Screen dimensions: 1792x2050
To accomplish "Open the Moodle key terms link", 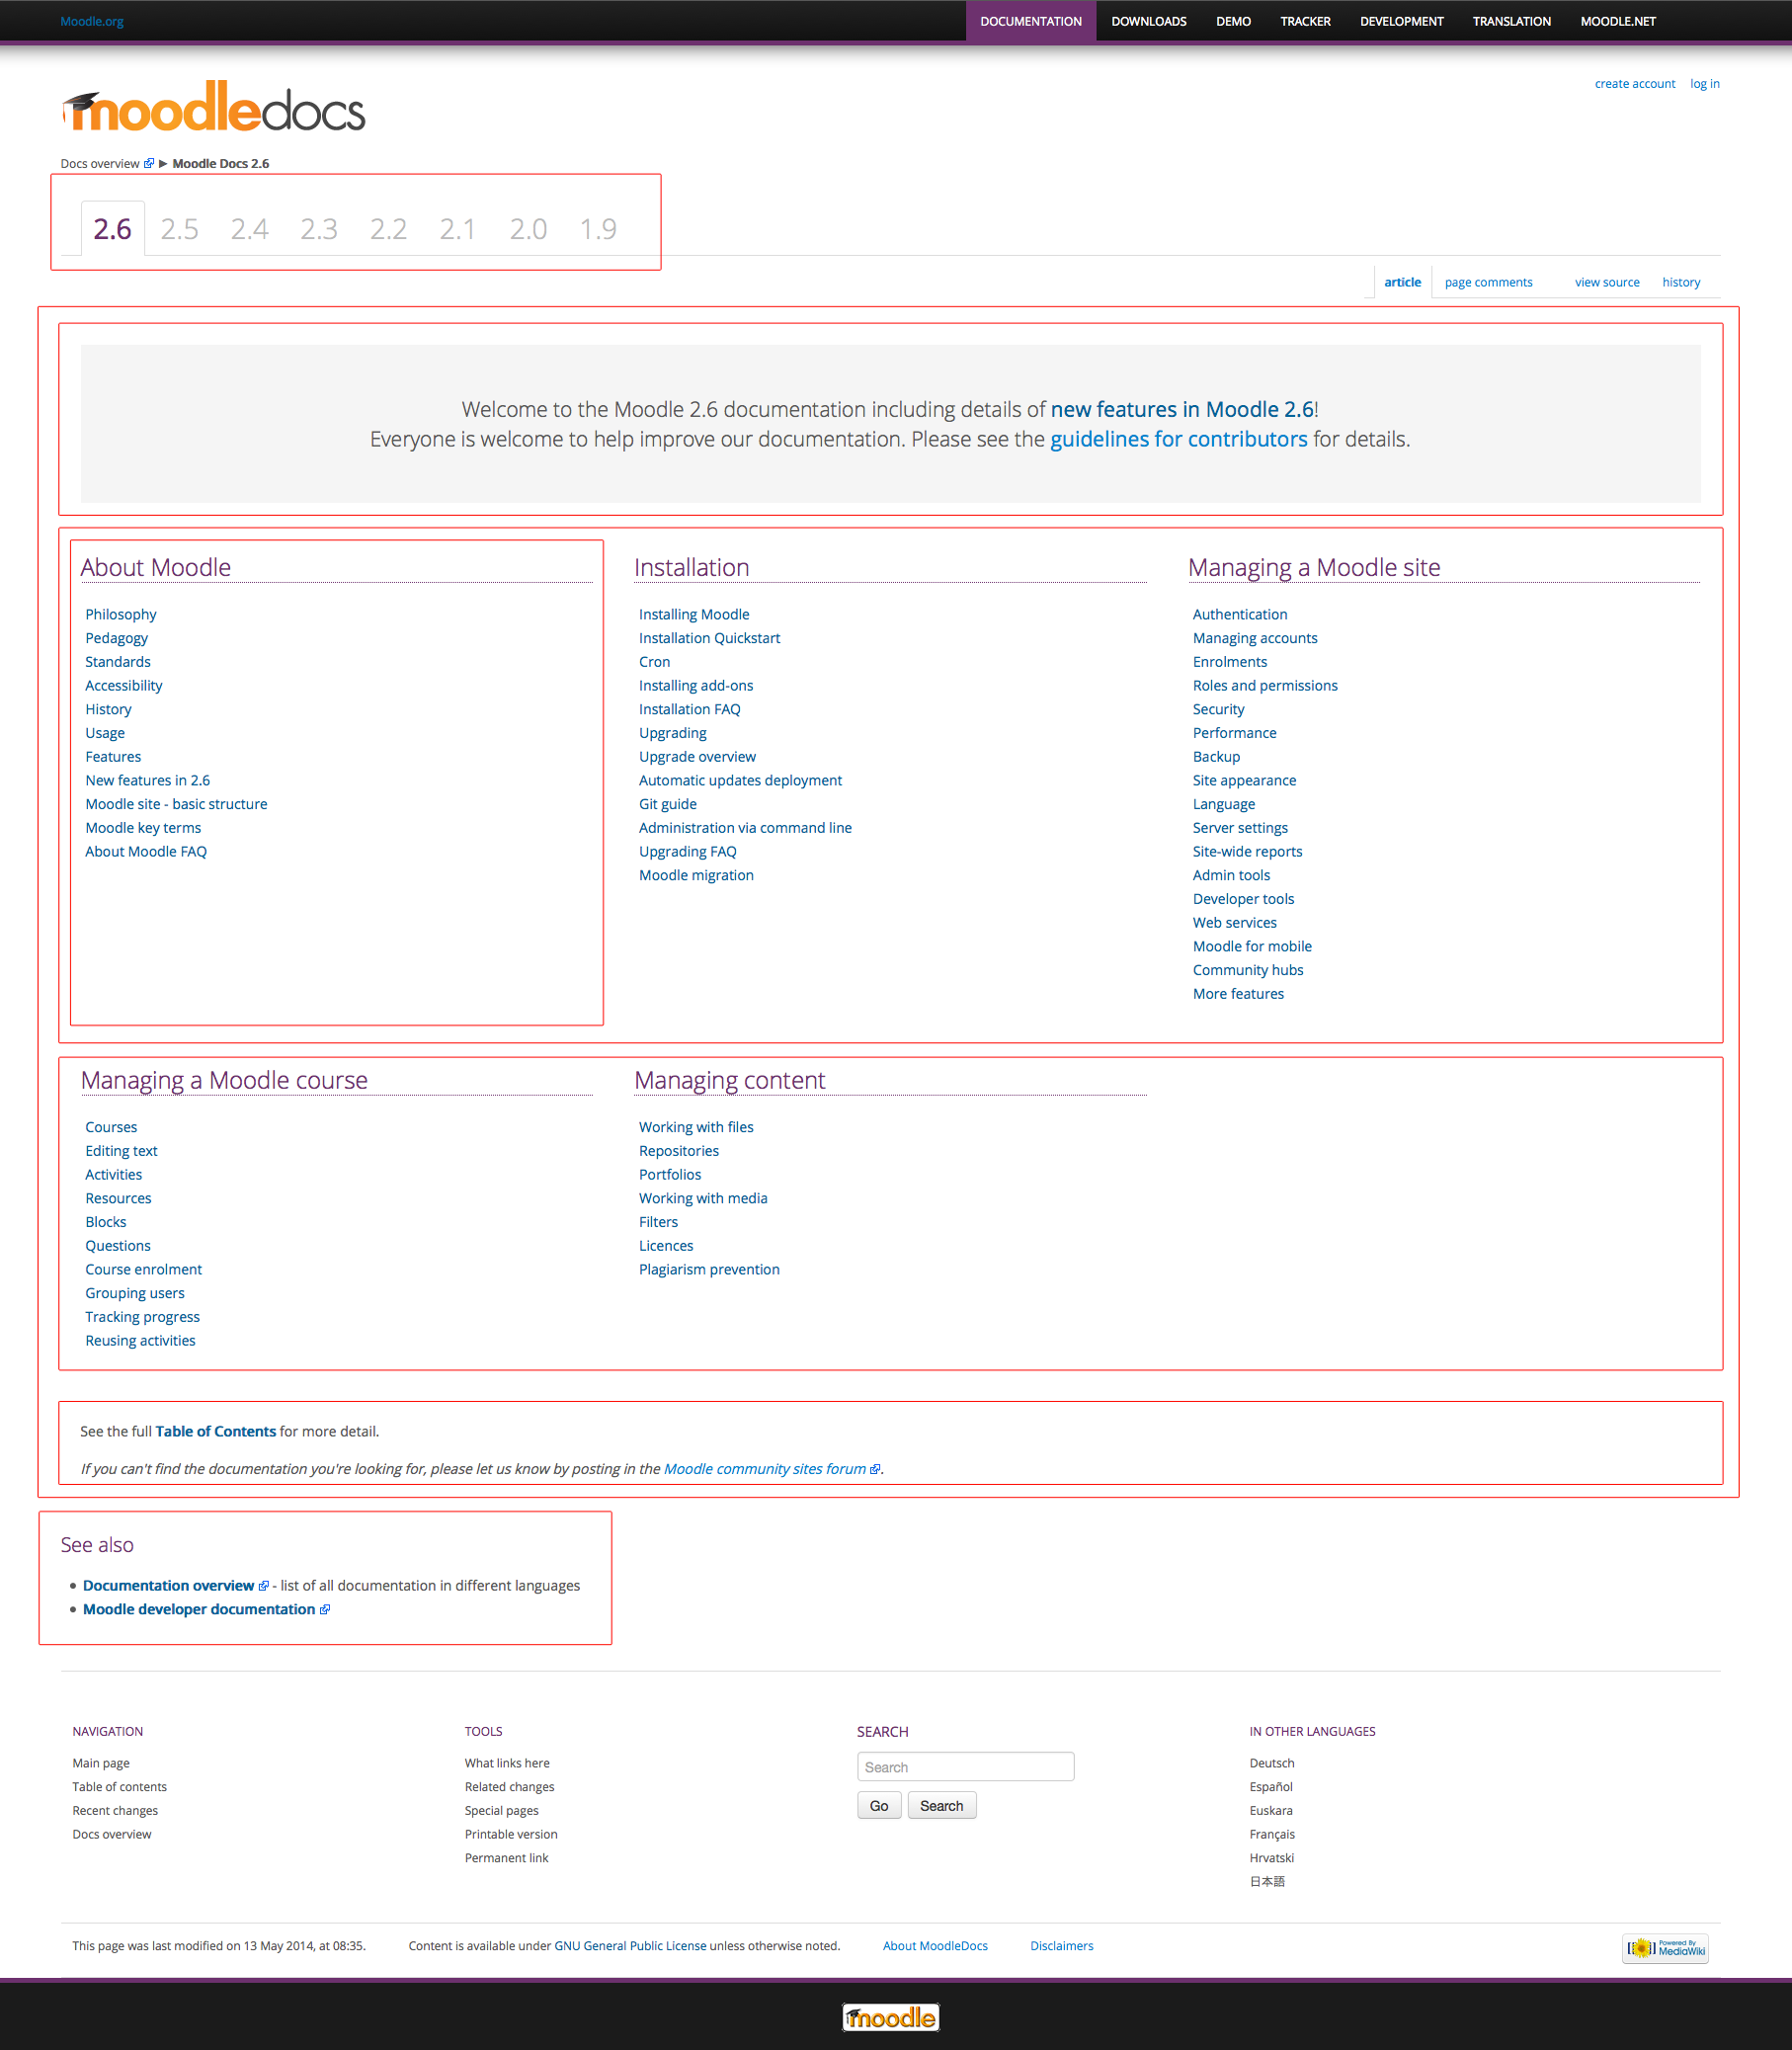I will point(143,827).
